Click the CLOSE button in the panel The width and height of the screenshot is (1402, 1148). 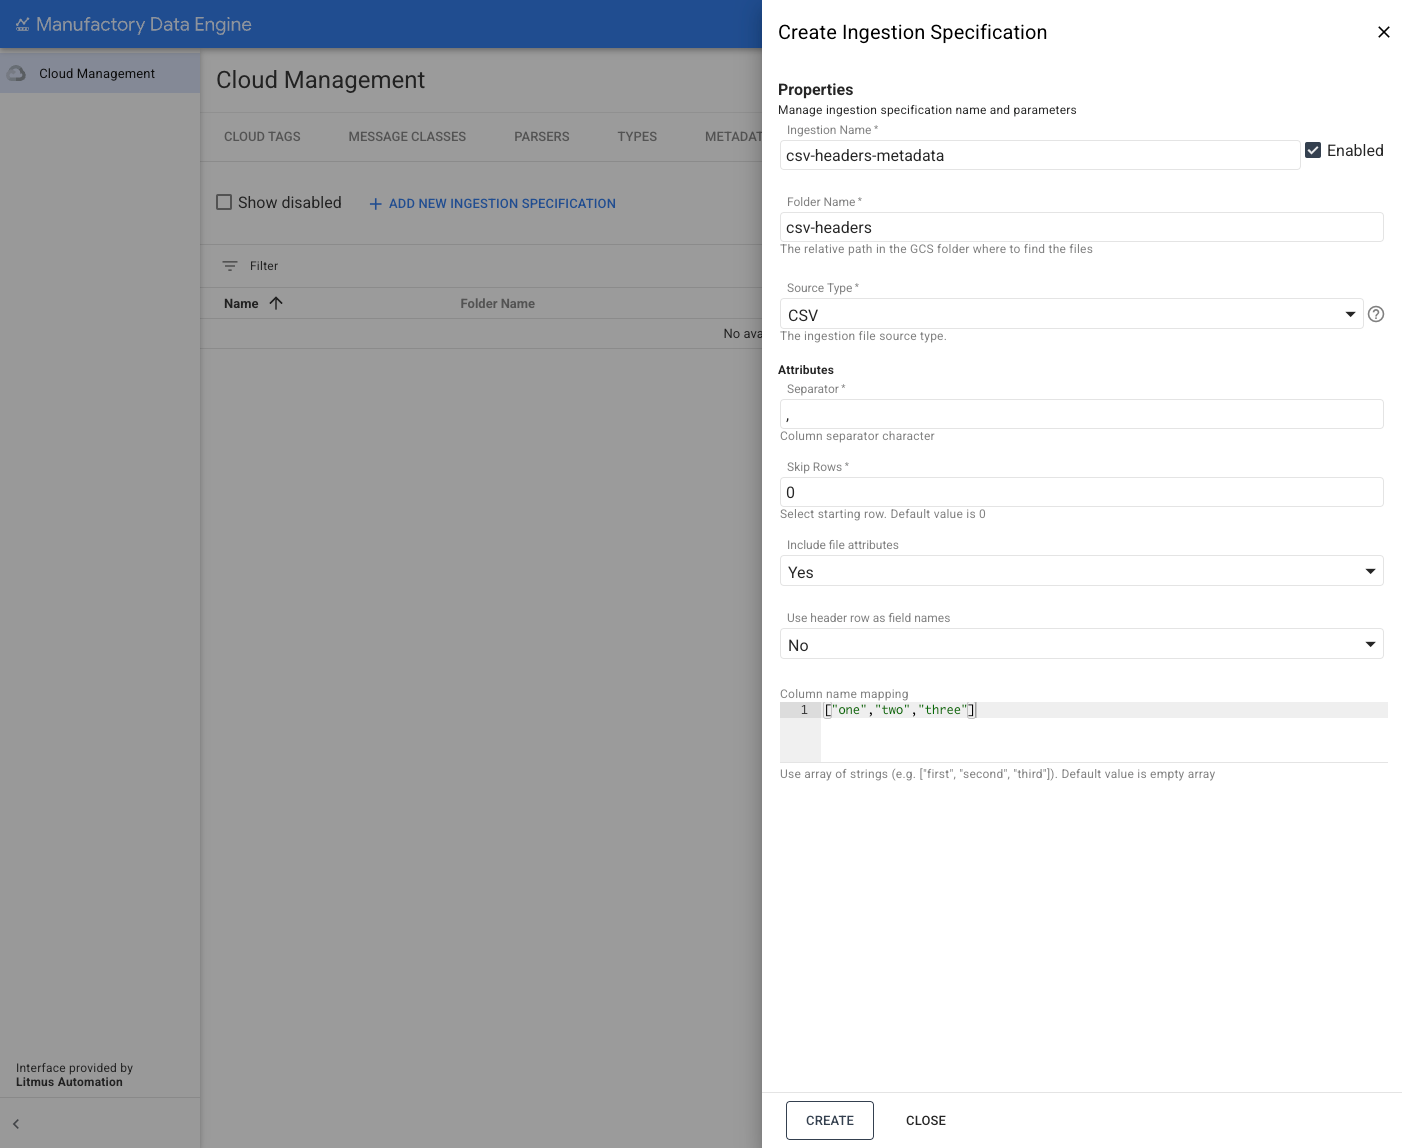point(925,1120)
